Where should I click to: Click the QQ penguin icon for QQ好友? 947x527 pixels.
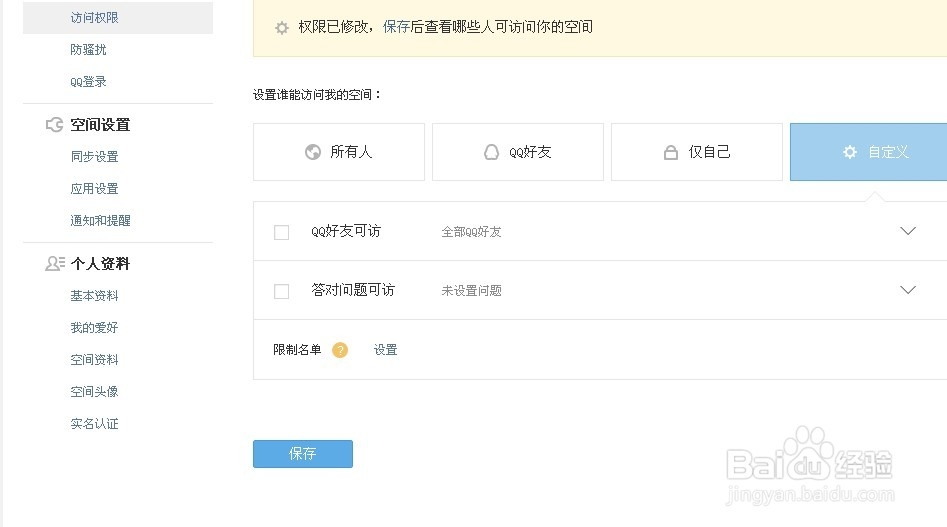coord(491,152)
